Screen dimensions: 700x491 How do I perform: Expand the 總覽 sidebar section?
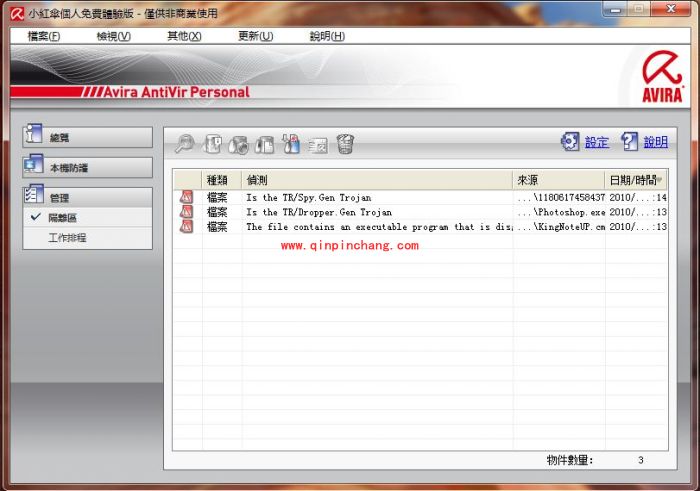(87, 137)
